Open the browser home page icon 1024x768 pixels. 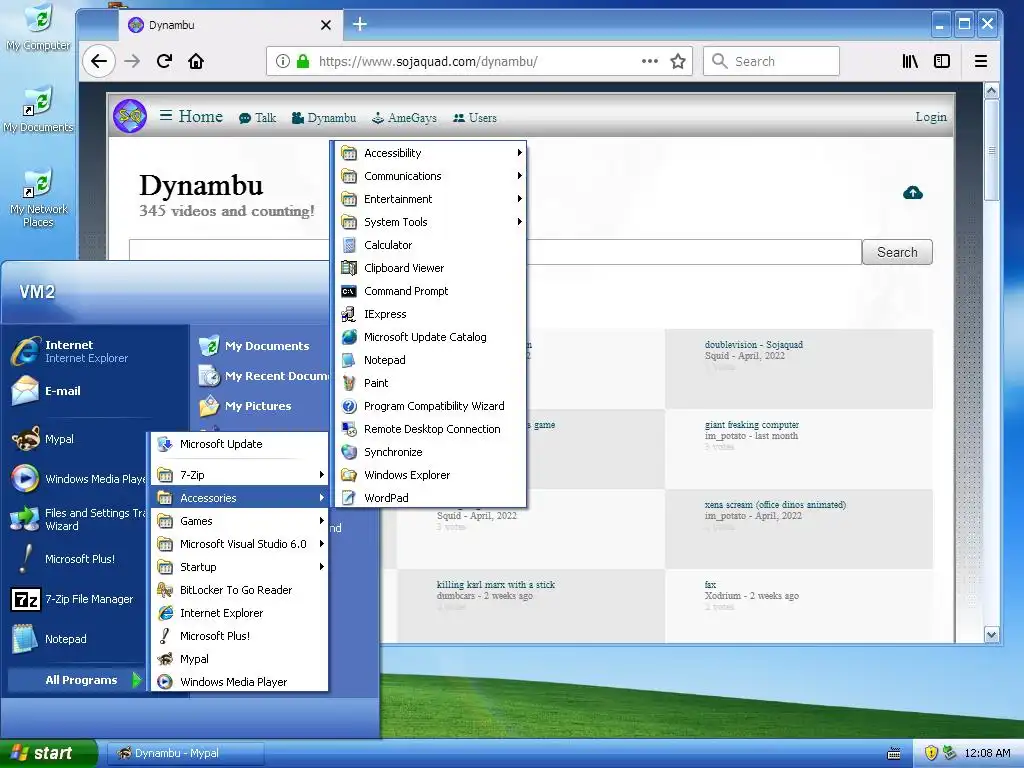tap(196, 61)
